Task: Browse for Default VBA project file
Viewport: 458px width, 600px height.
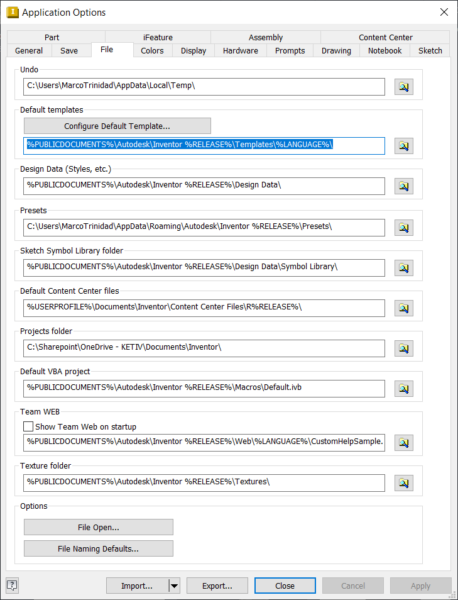Action: pyautogui.click(x=404, y=389)
